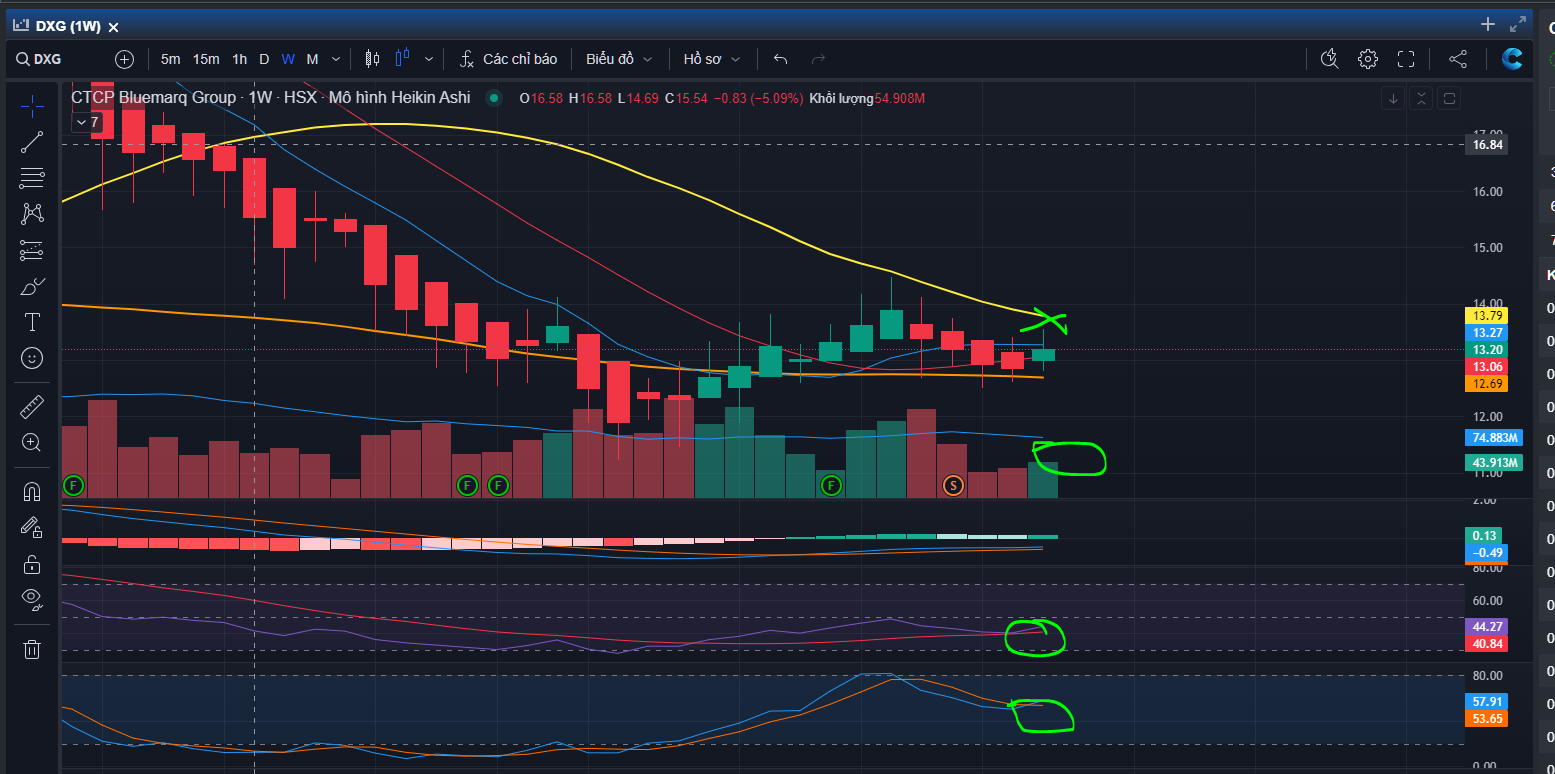Click the orange 12.69 price label
The width and height of the screenshot is (1555, 774).
1485,383
